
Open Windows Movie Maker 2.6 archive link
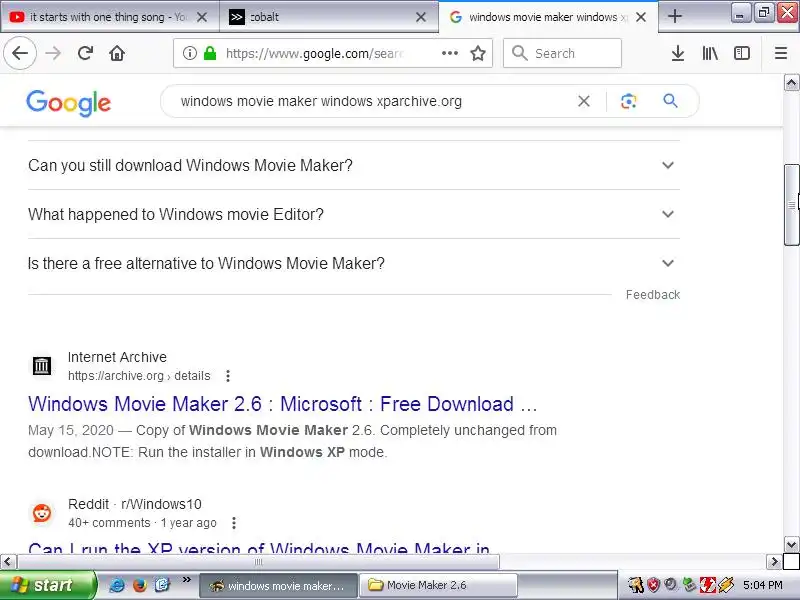click(283, 404)
